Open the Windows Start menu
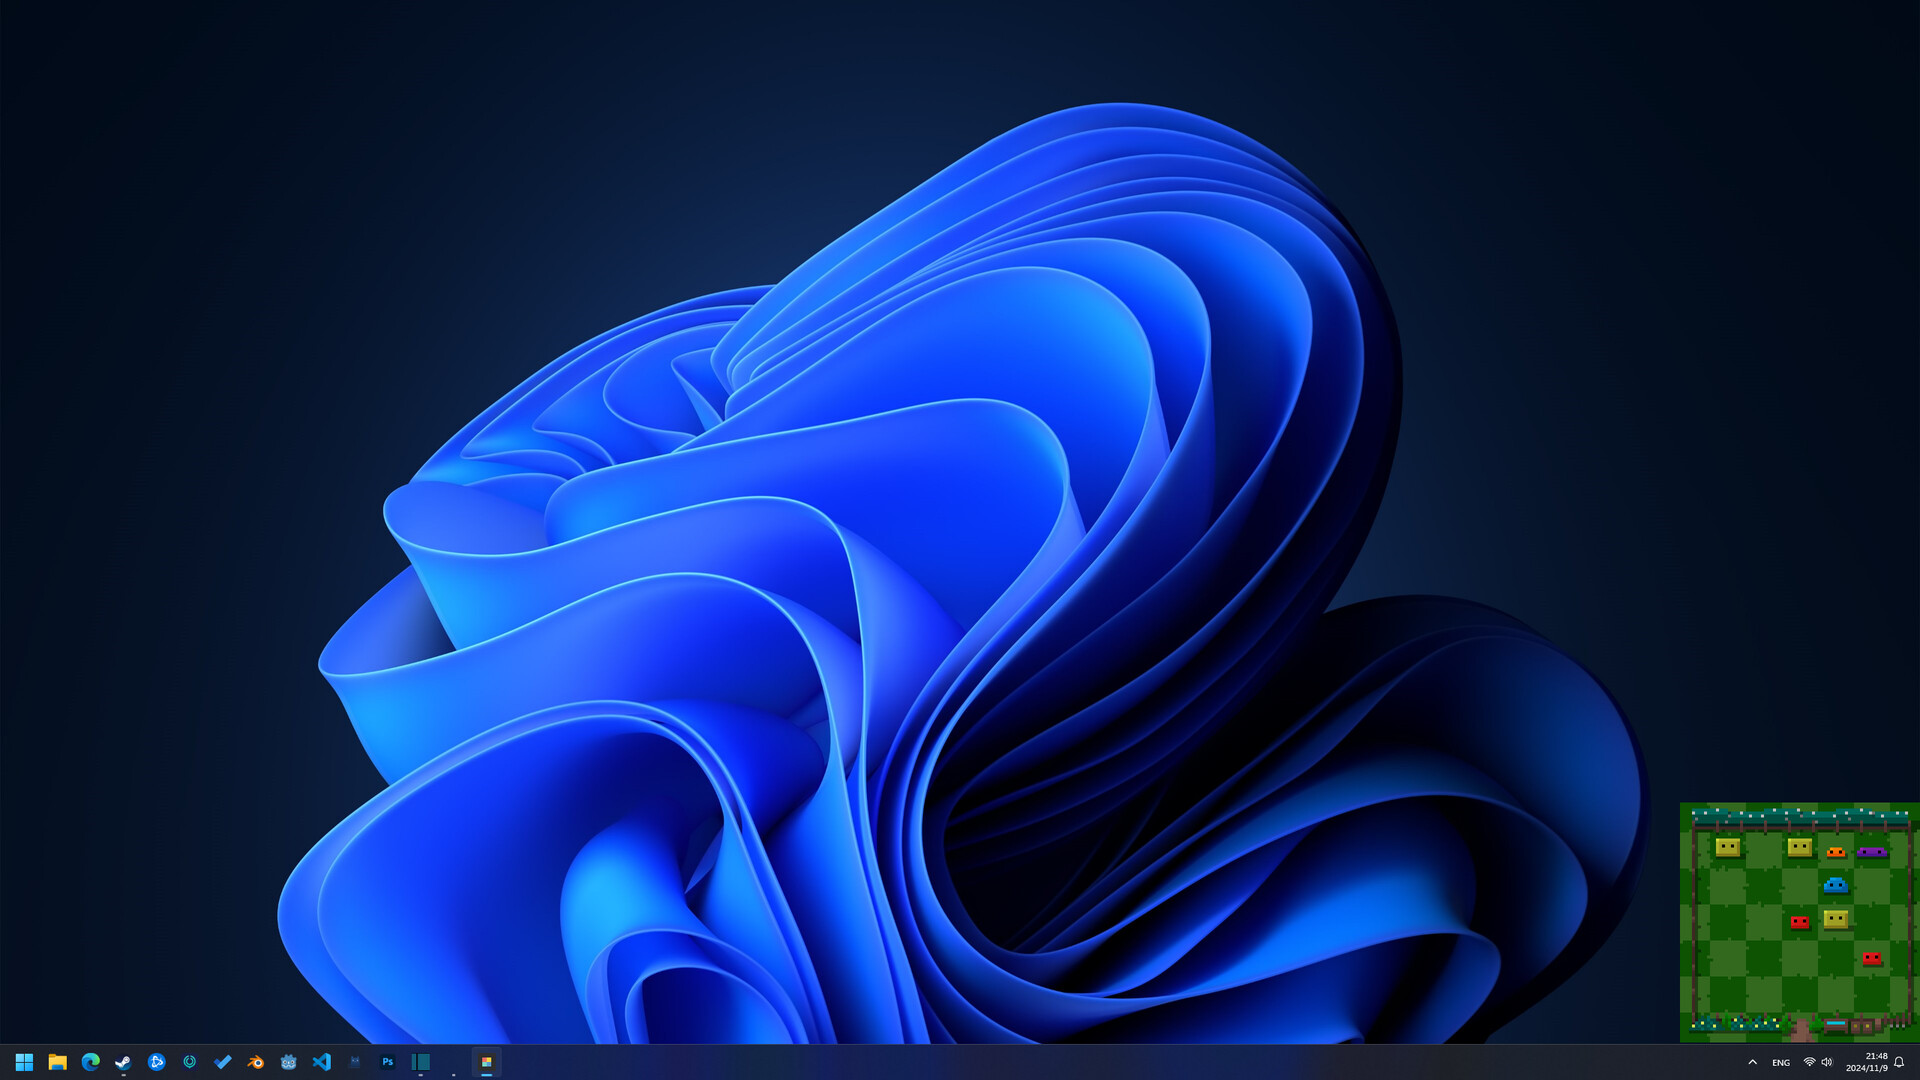Image resolution: width=1920 pixels, height=1080 pixels. (24, 1062)
